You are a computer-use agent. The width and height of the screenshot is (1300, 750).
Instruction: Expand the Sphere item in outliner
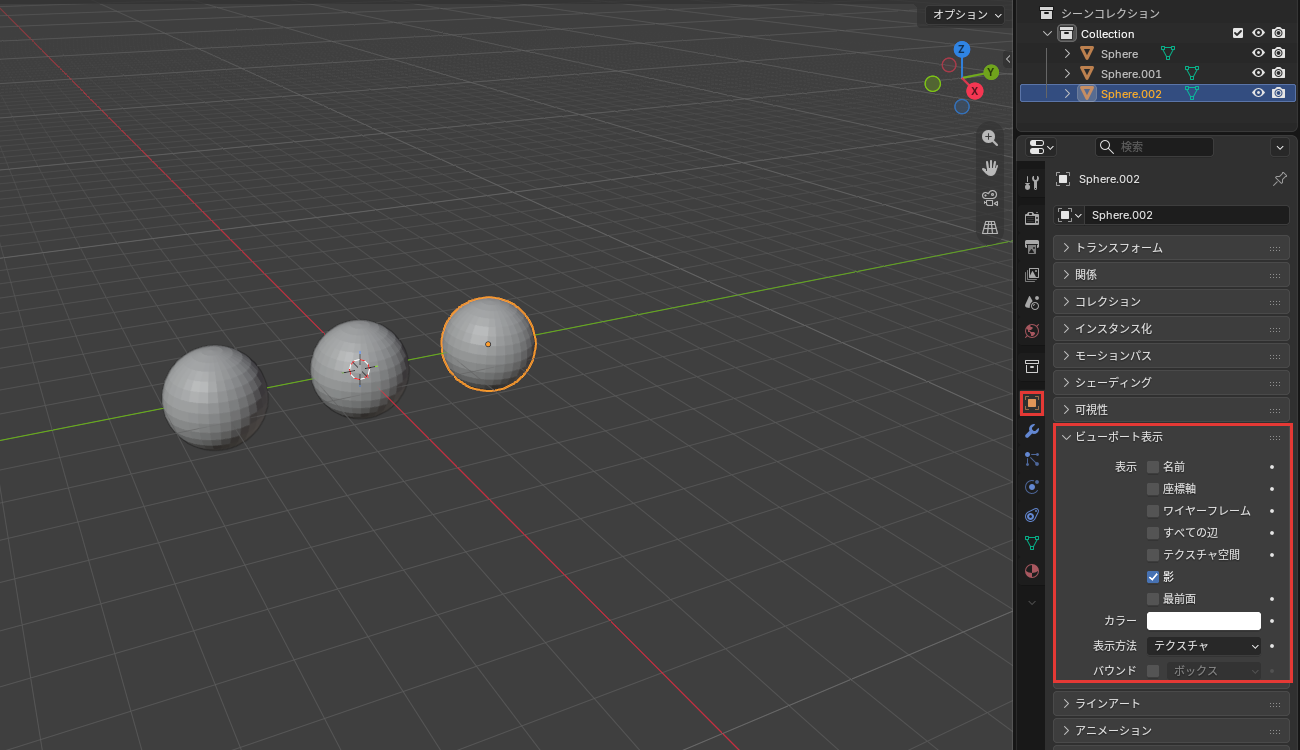click(x=1067, y=54)
